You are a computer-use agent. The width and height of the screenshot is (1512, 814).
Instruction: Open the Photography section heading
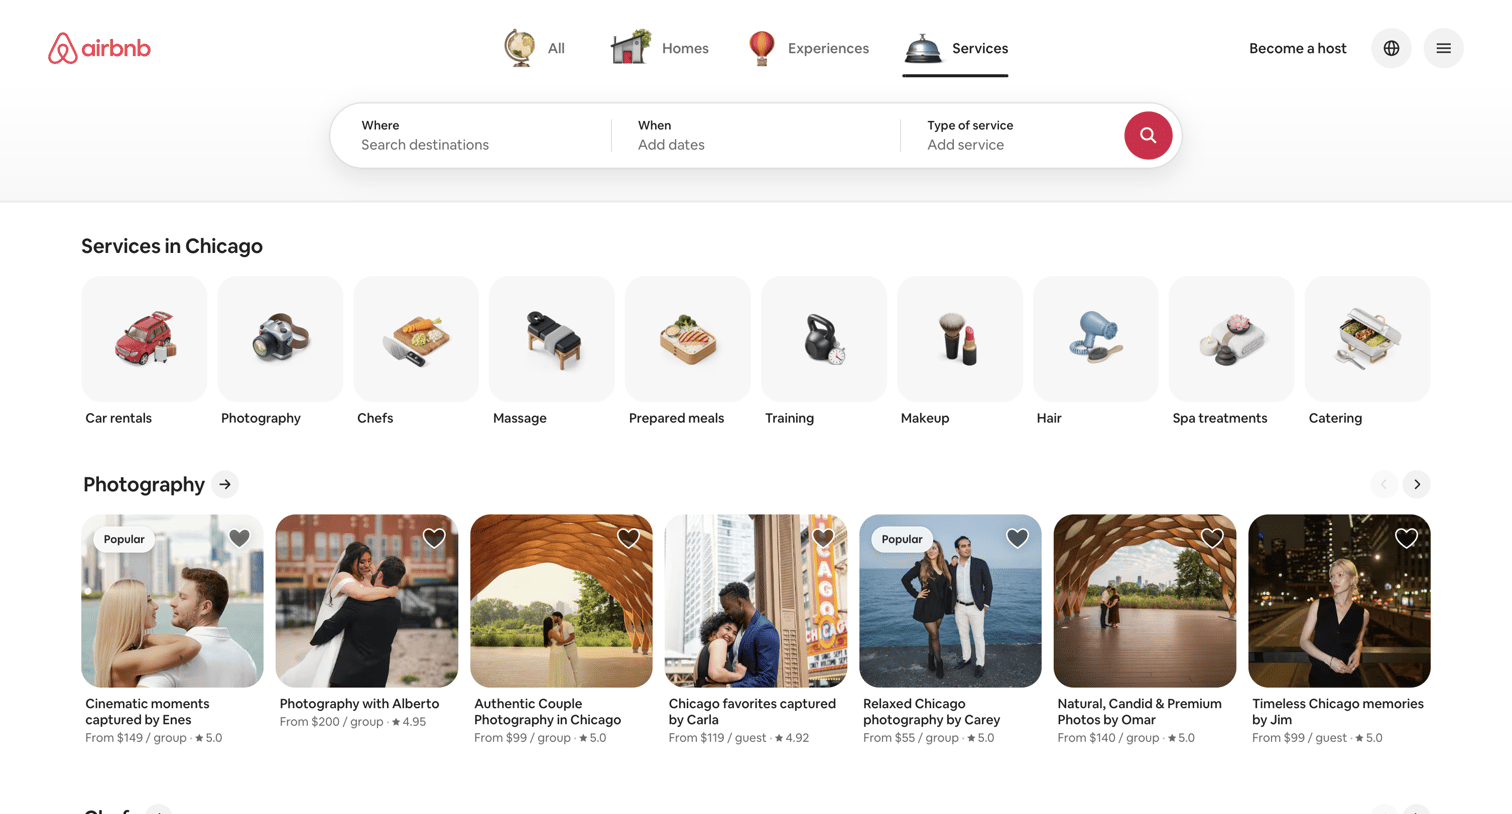click(144, 484)
